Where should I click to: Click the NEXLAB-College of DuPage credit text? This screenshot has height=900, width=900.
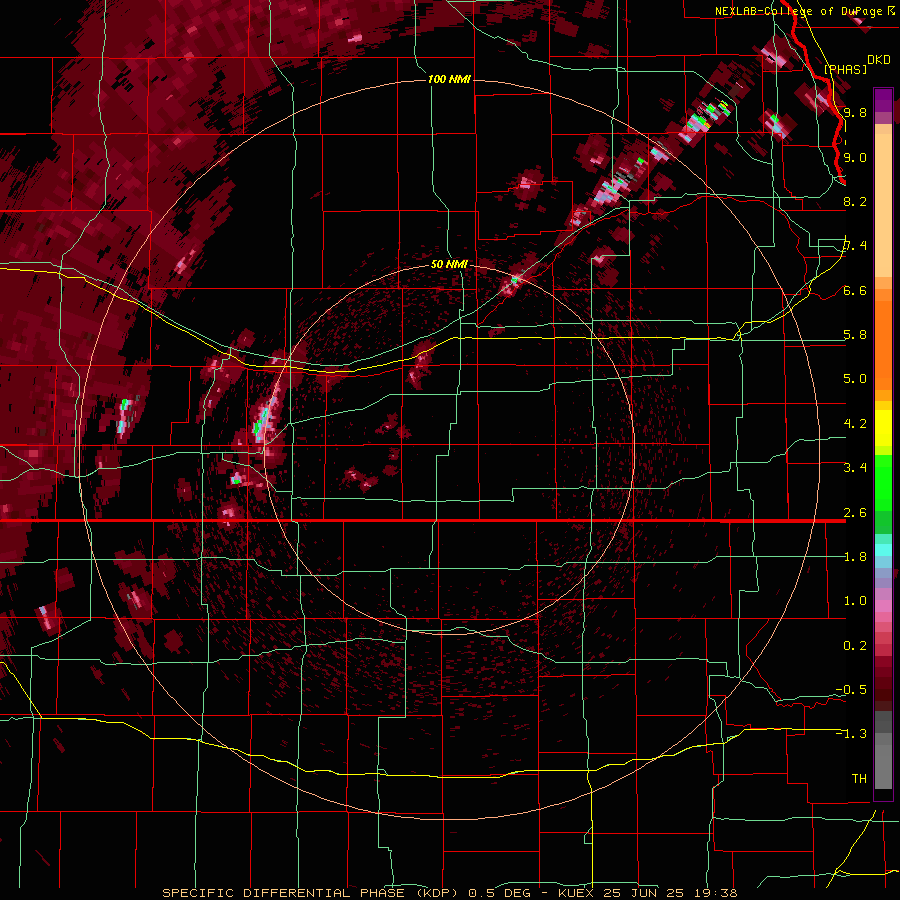point(799,11)
